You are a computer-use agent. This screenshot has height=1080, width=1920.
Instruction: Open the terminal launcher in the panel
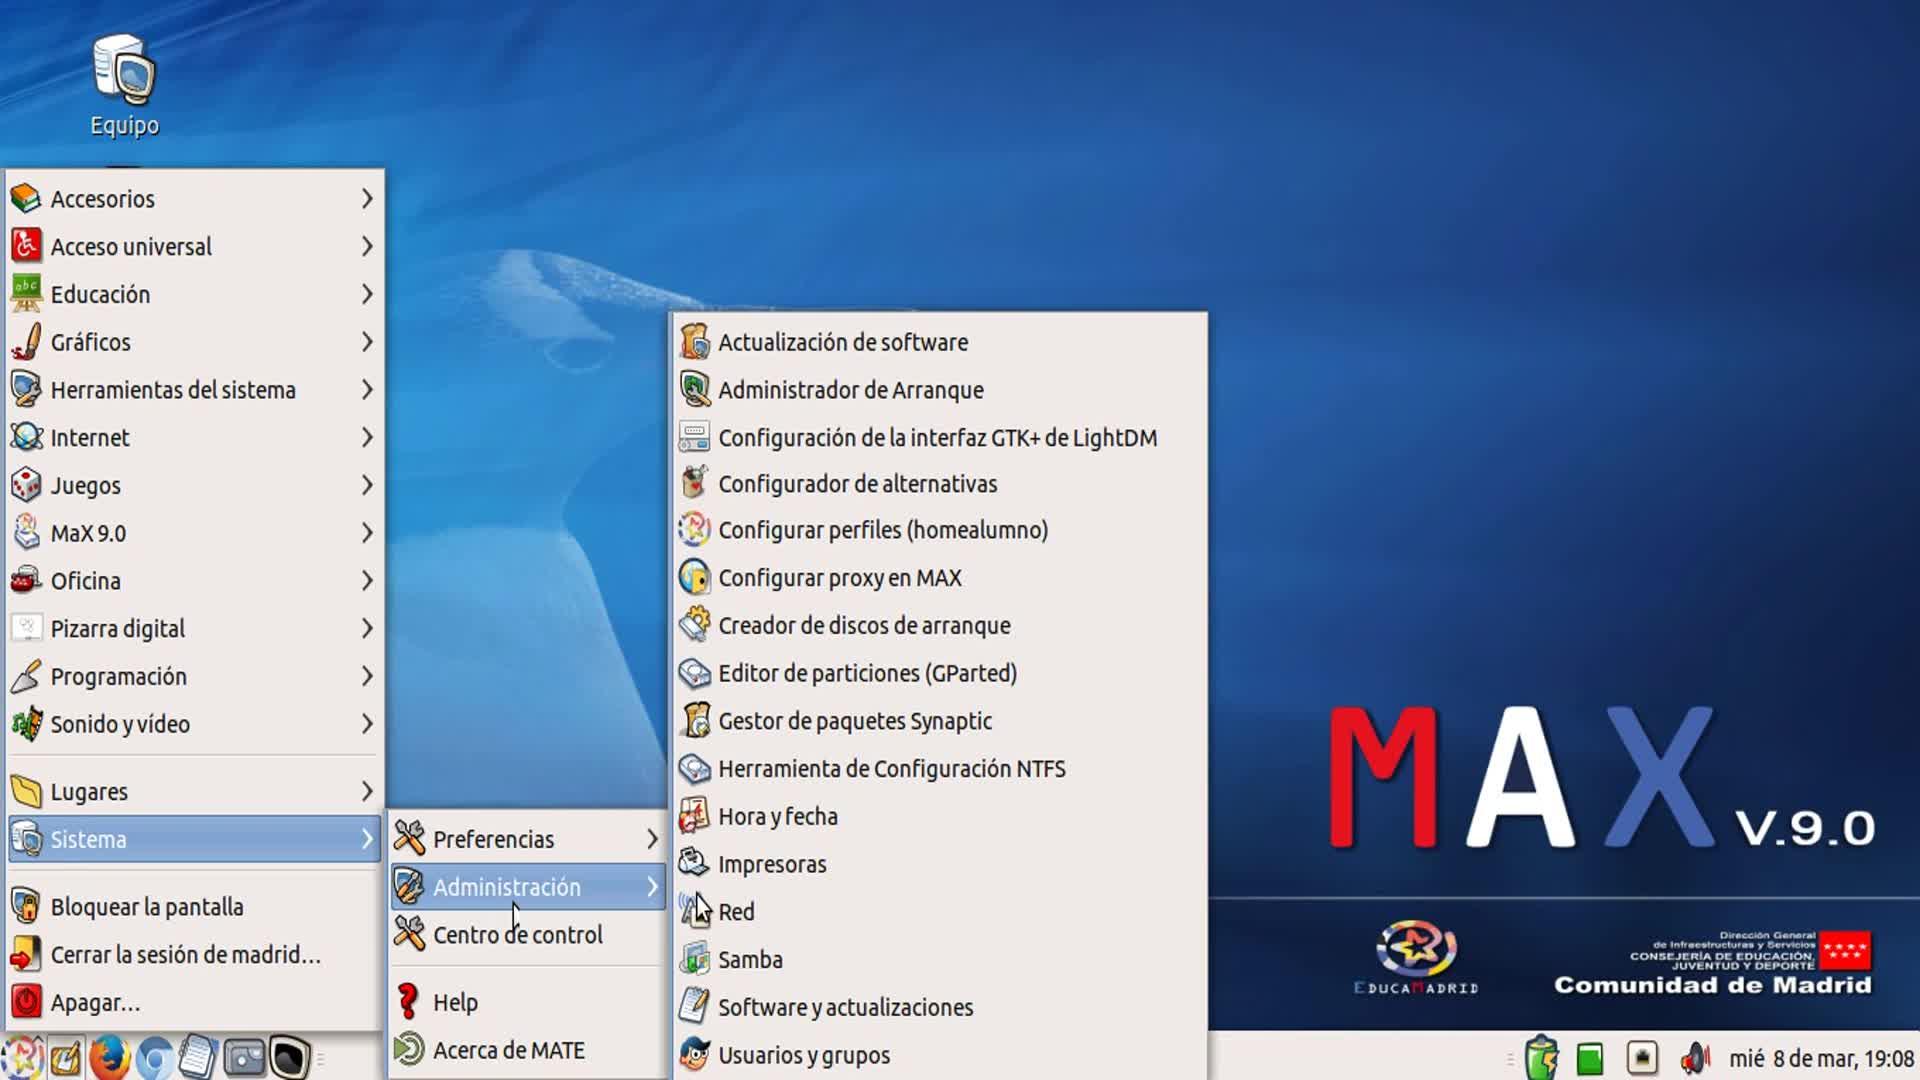(x=289, y=1057)
